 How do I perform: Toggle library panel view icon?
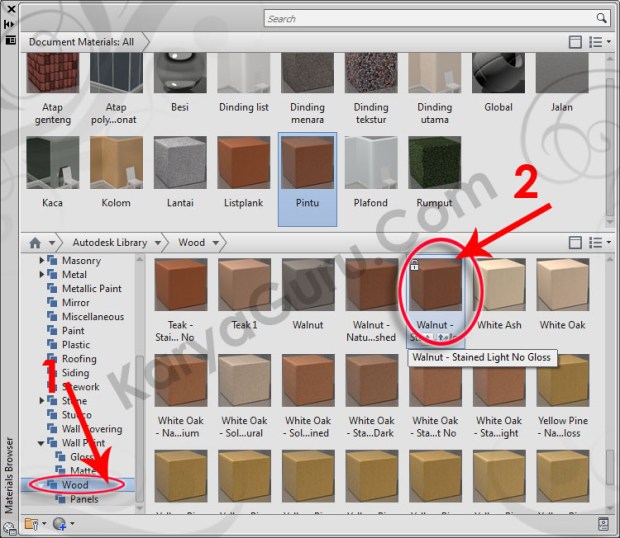(575, 242)
